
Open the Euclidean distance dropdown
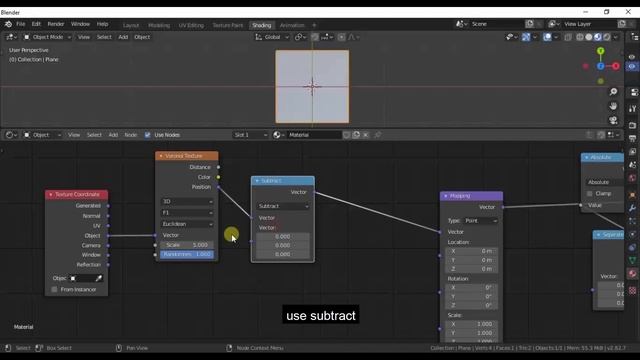point(187,224)
